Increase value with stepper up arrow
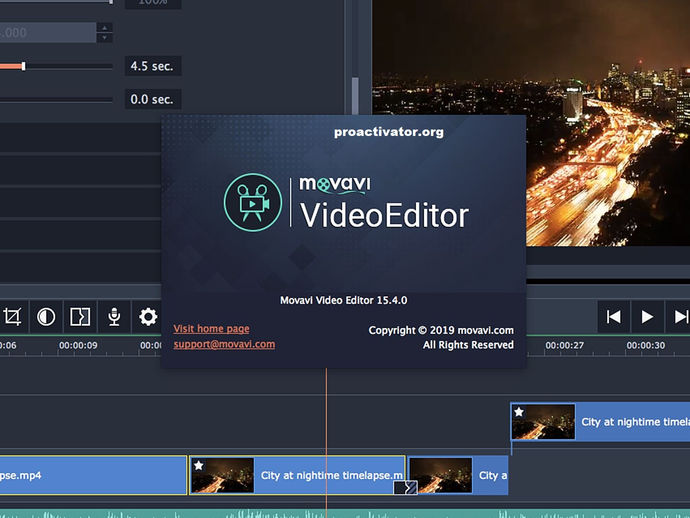This screenshot has width=690, height=518. point(104,28)
